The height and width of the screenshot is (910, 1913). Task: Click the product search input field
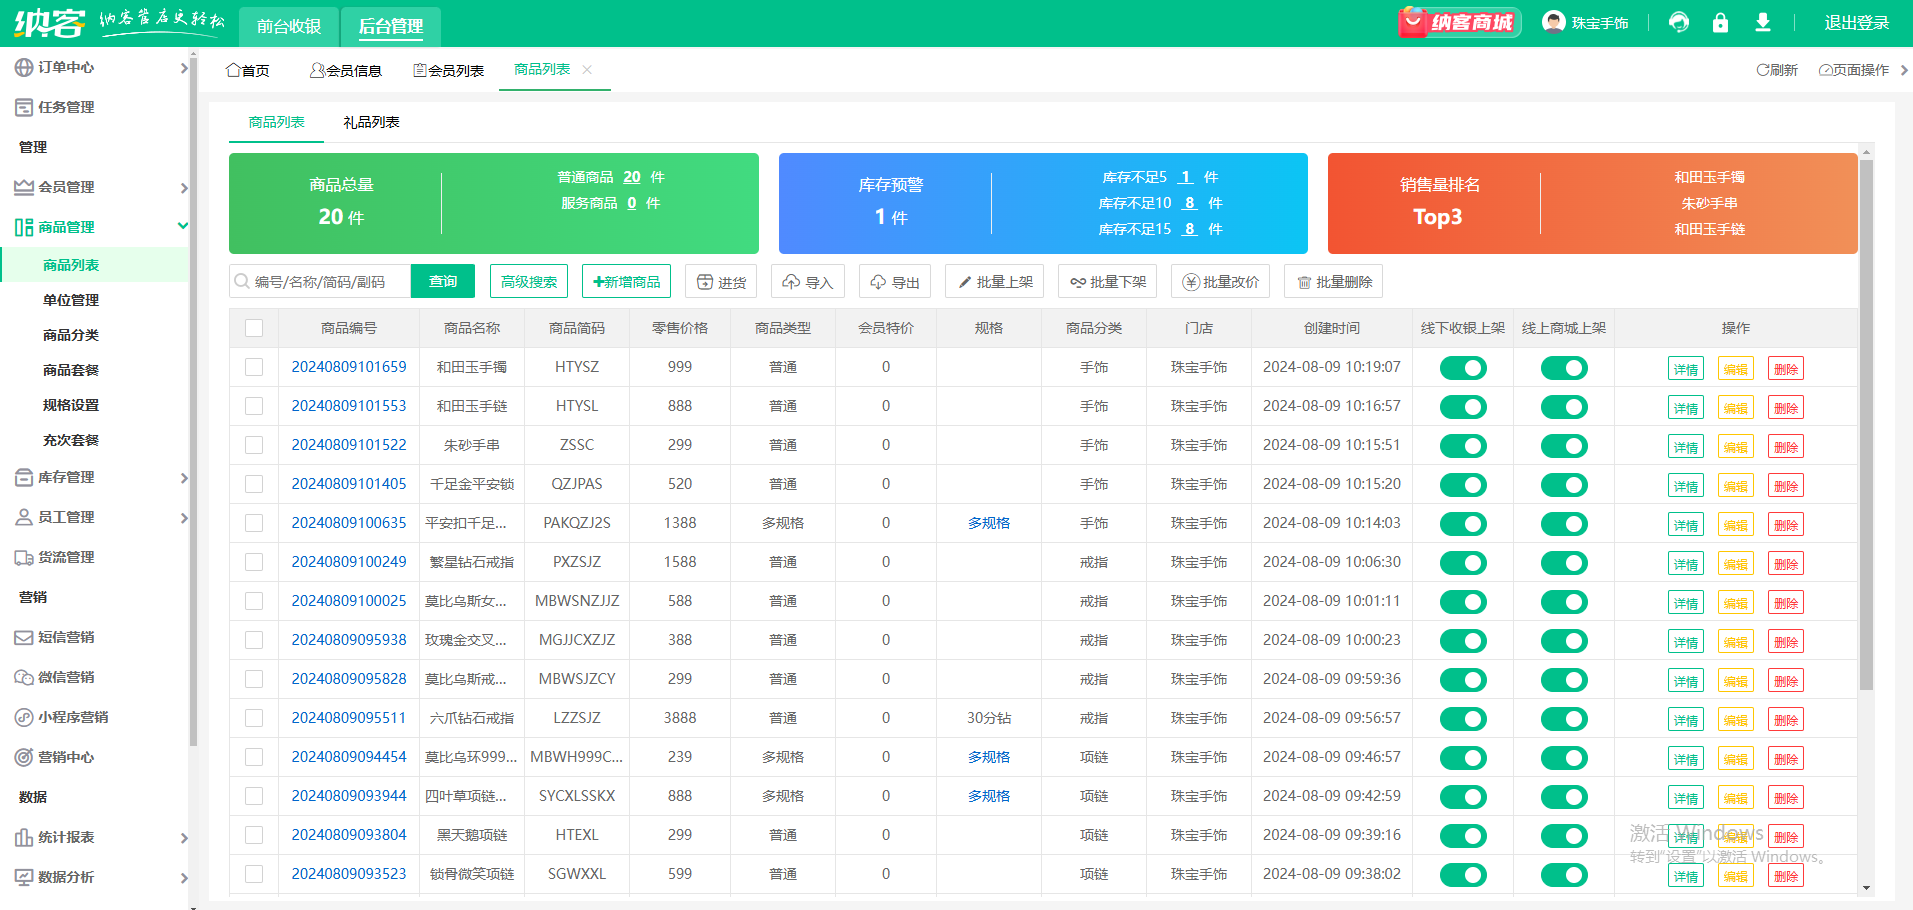[320, 282]
